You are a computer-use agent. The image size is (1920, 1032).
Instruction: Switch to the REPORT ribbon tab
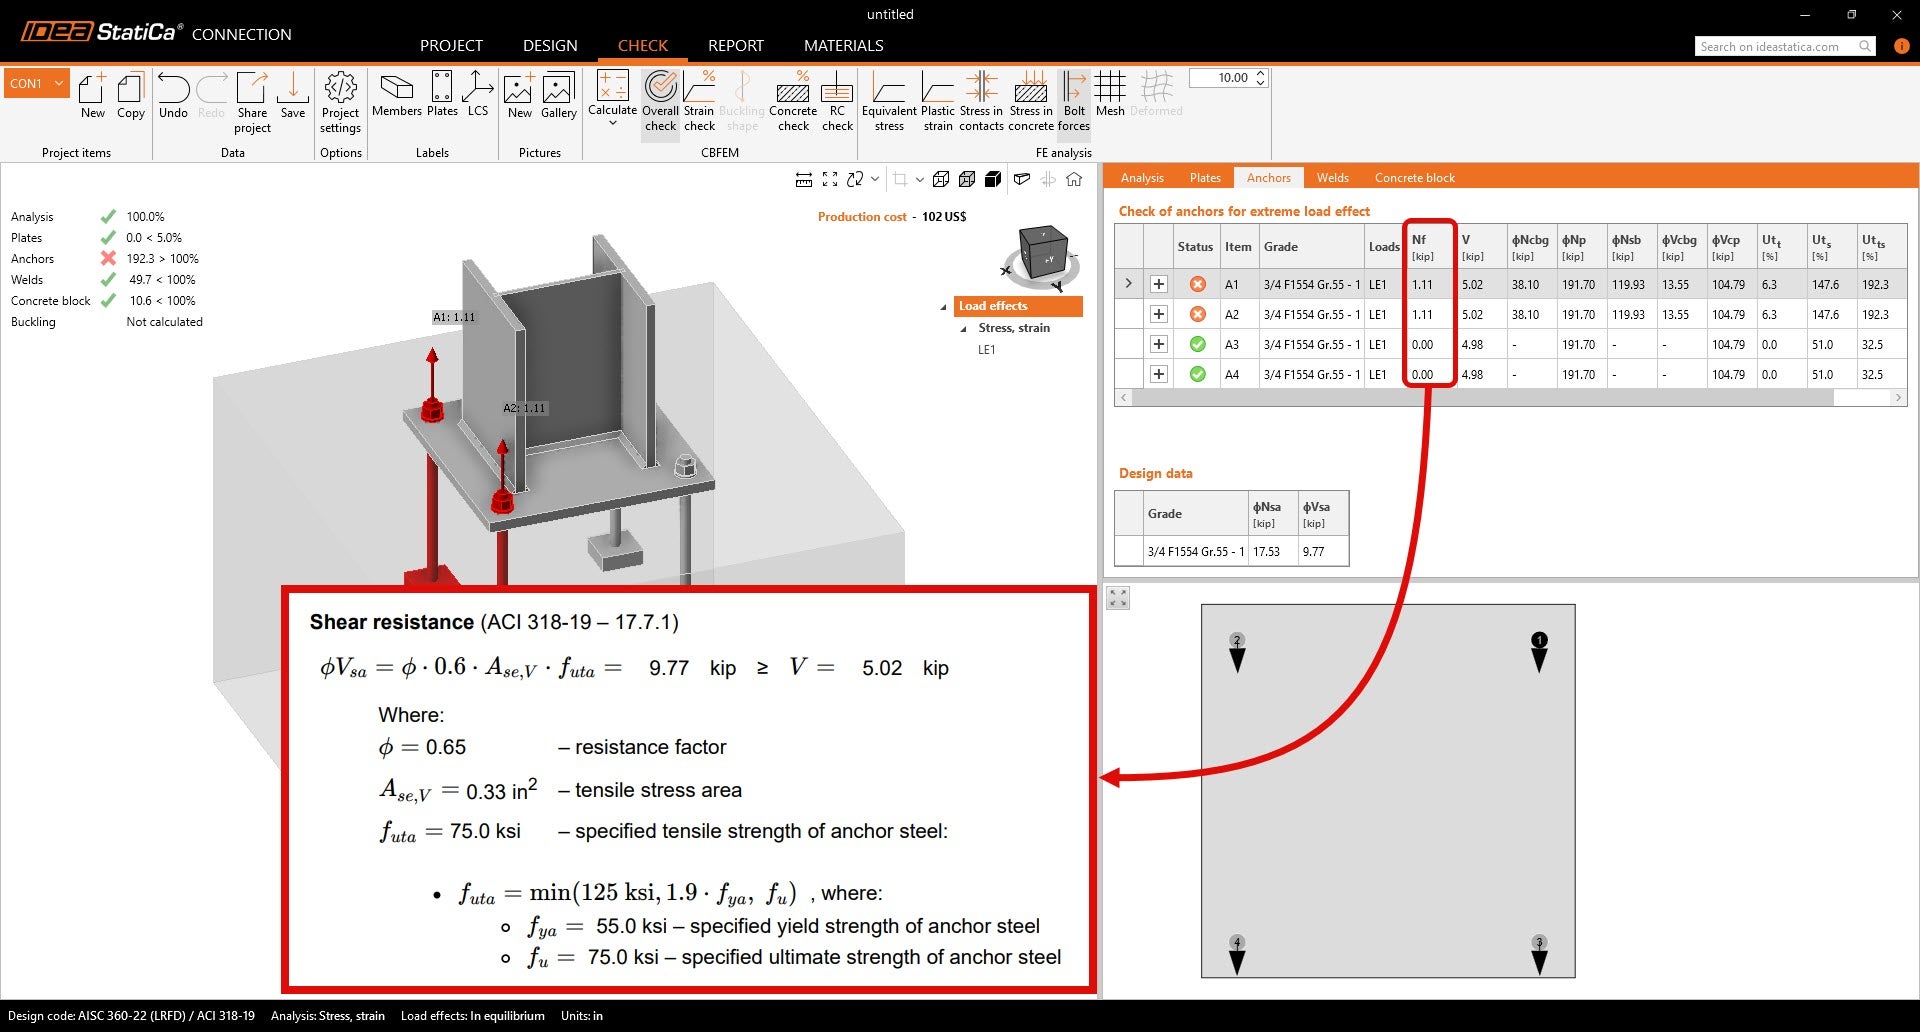[x=735, y=45]
